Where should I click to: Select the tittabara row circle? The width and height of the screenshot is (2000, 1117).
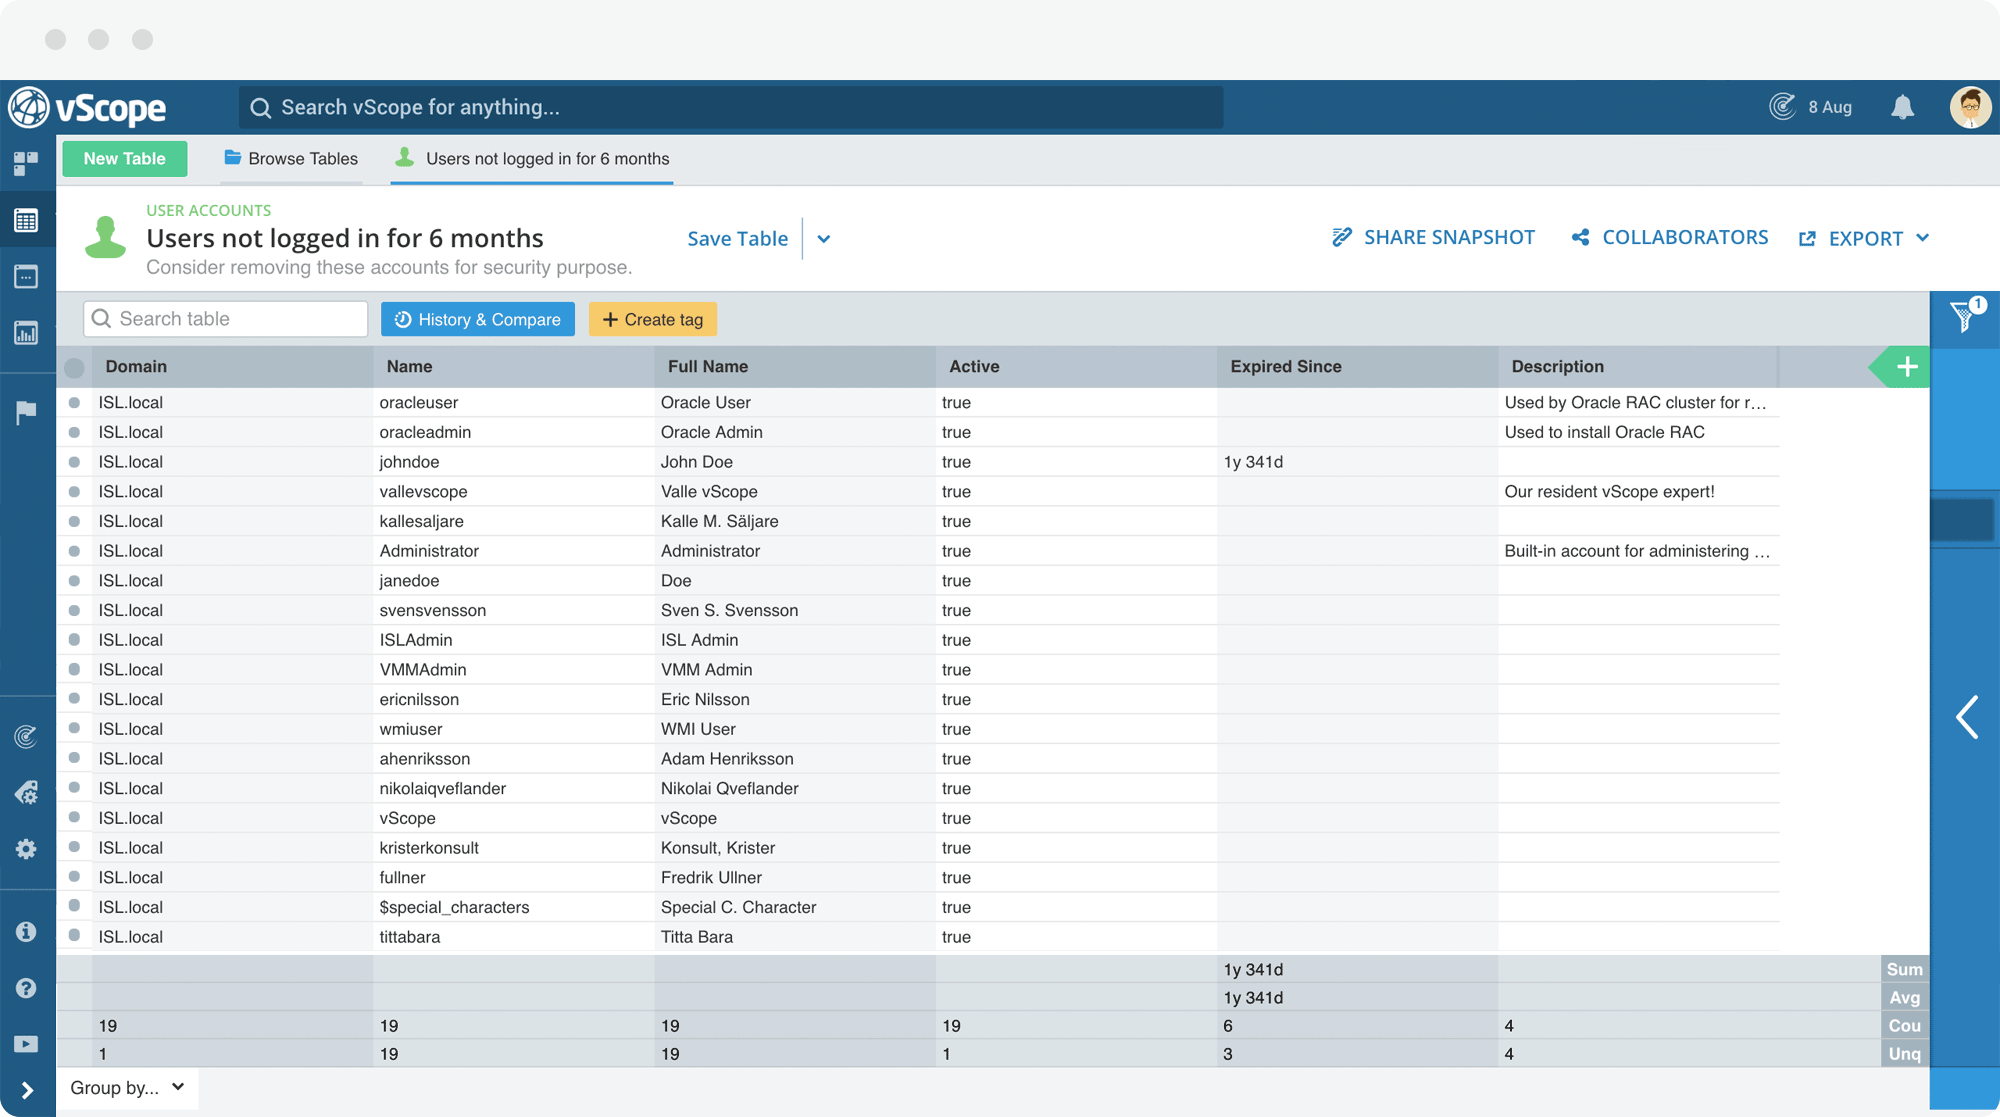74,936
